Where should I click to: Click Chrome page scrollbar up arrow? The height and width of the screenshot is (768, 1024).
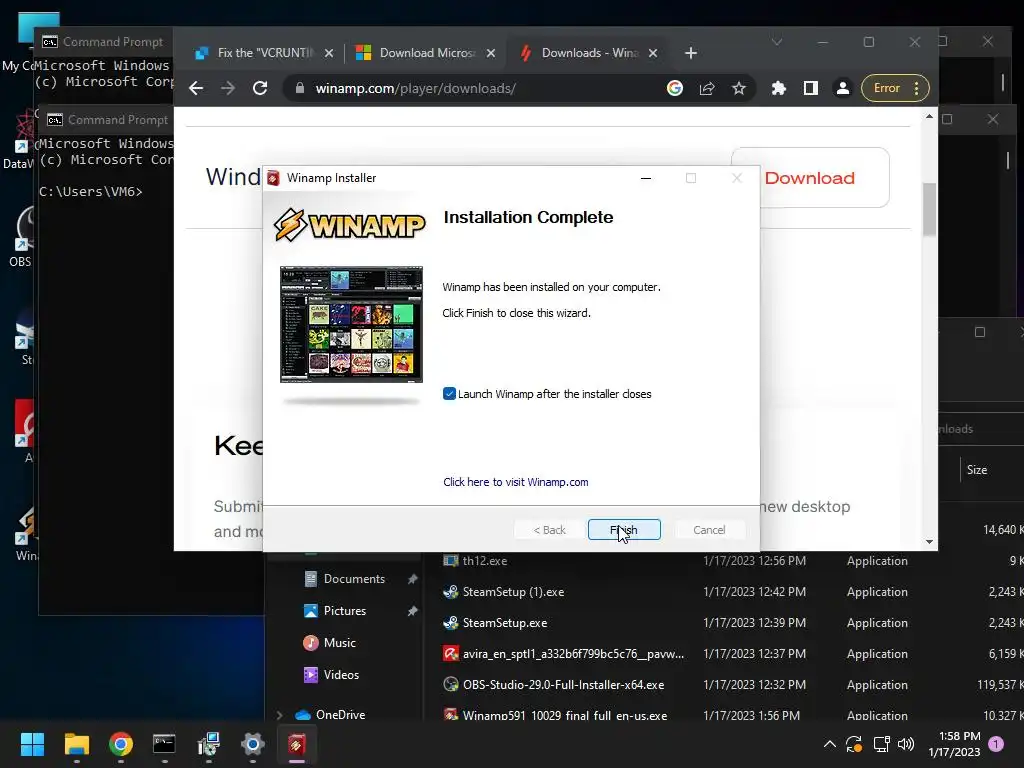[x=929, y=116]
